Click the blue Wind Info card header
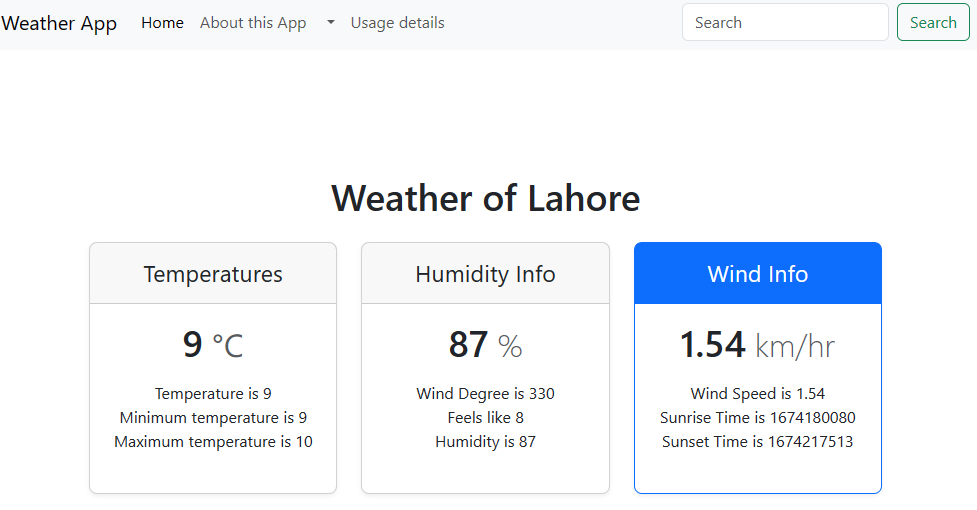 [757, 274]
